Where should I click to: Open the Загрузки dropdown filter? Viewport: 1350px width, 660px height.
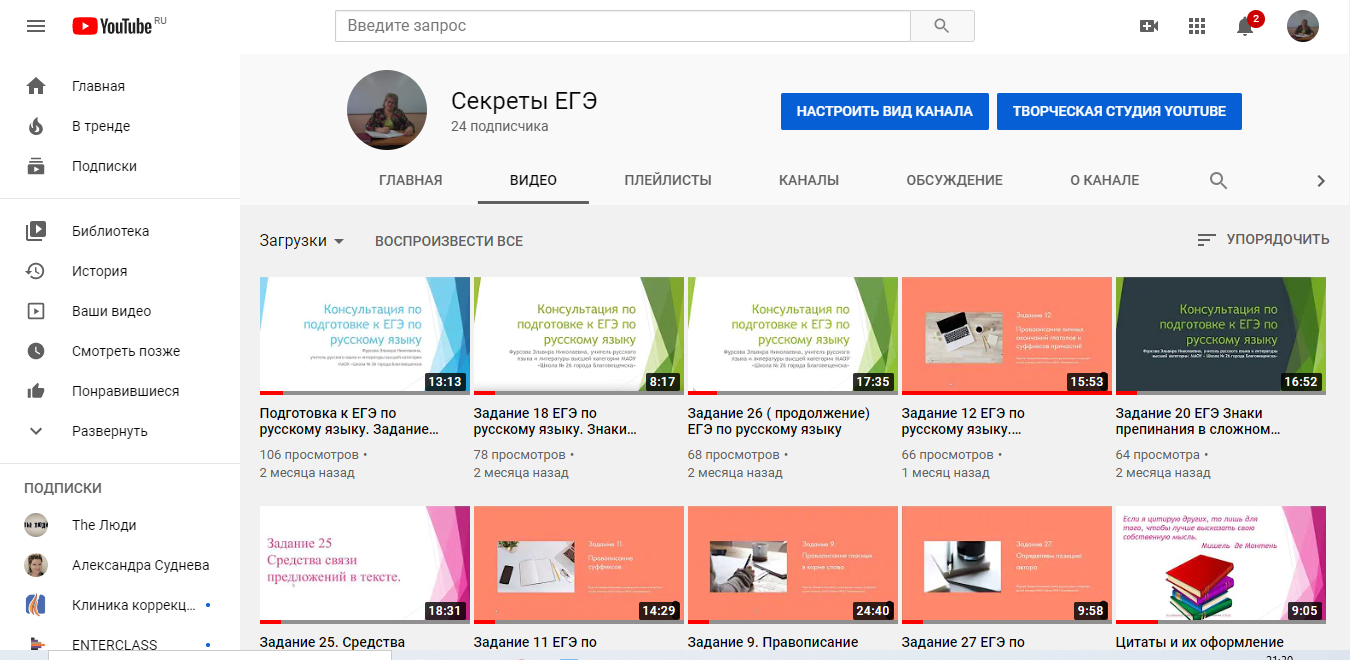tap(302, 241)
